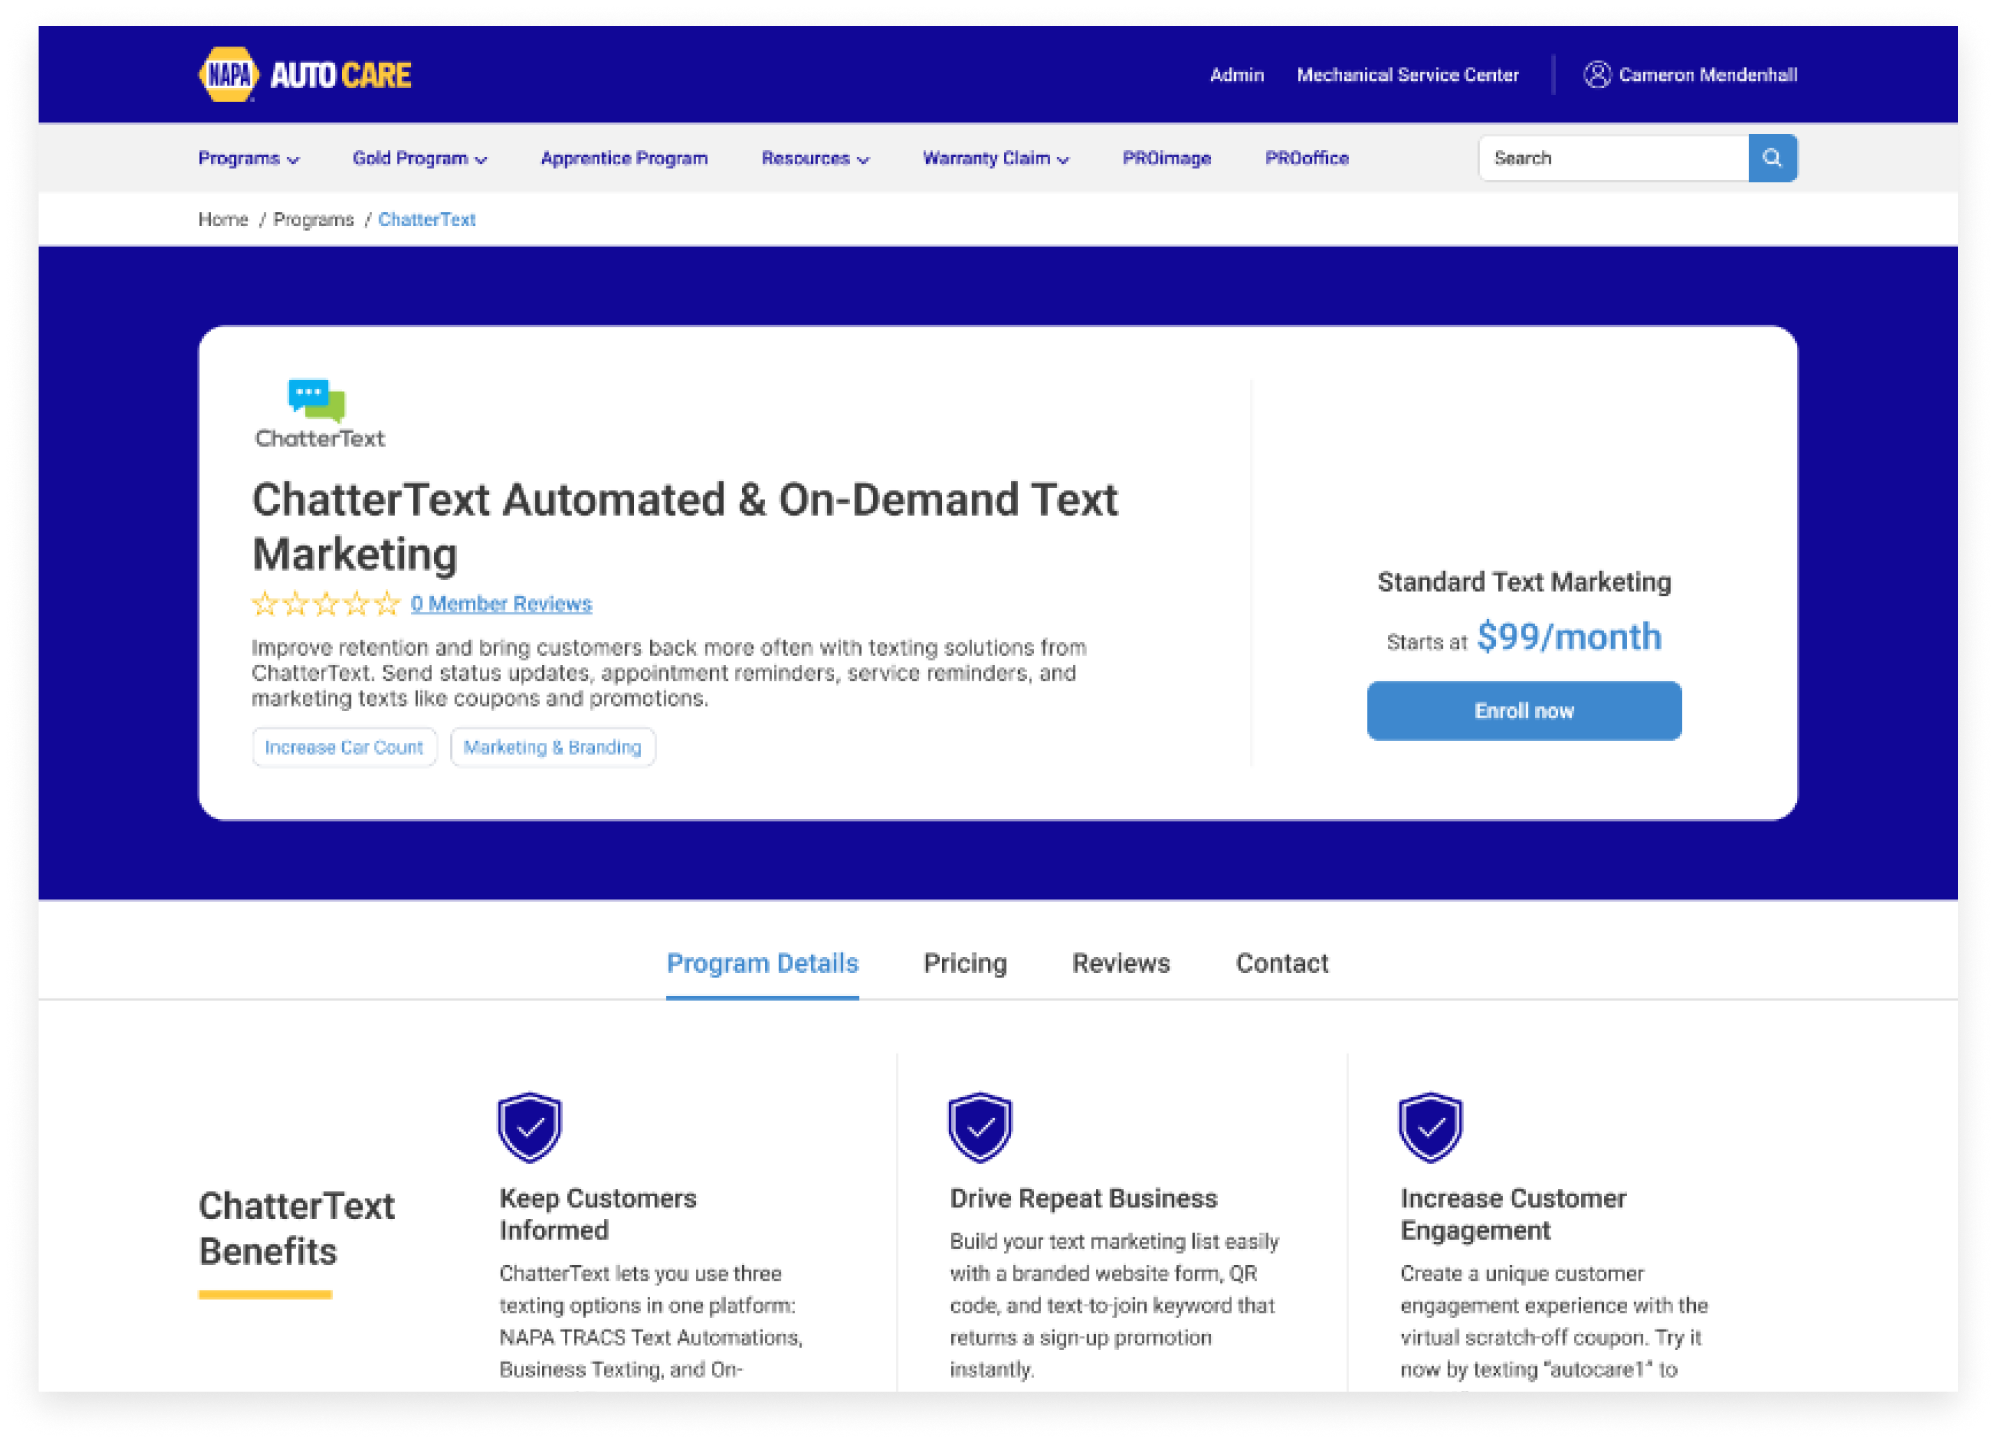
Task: Open the PROoffice menu item
Action: (1306, 158)
